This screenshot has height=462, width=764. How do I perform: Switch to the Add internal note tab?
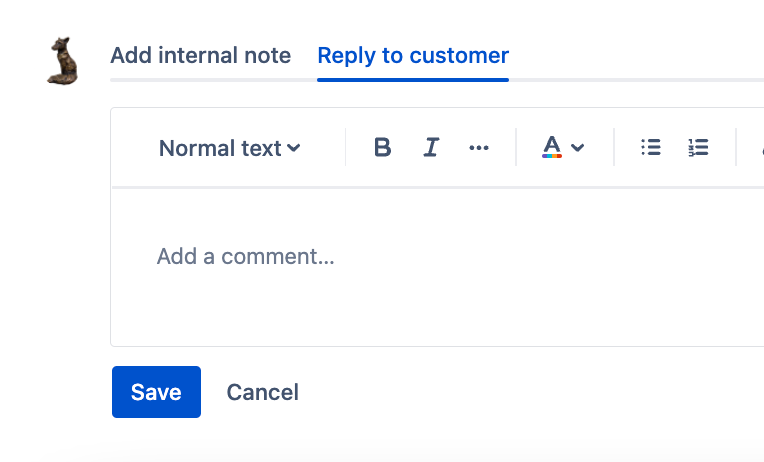(201, 56)
